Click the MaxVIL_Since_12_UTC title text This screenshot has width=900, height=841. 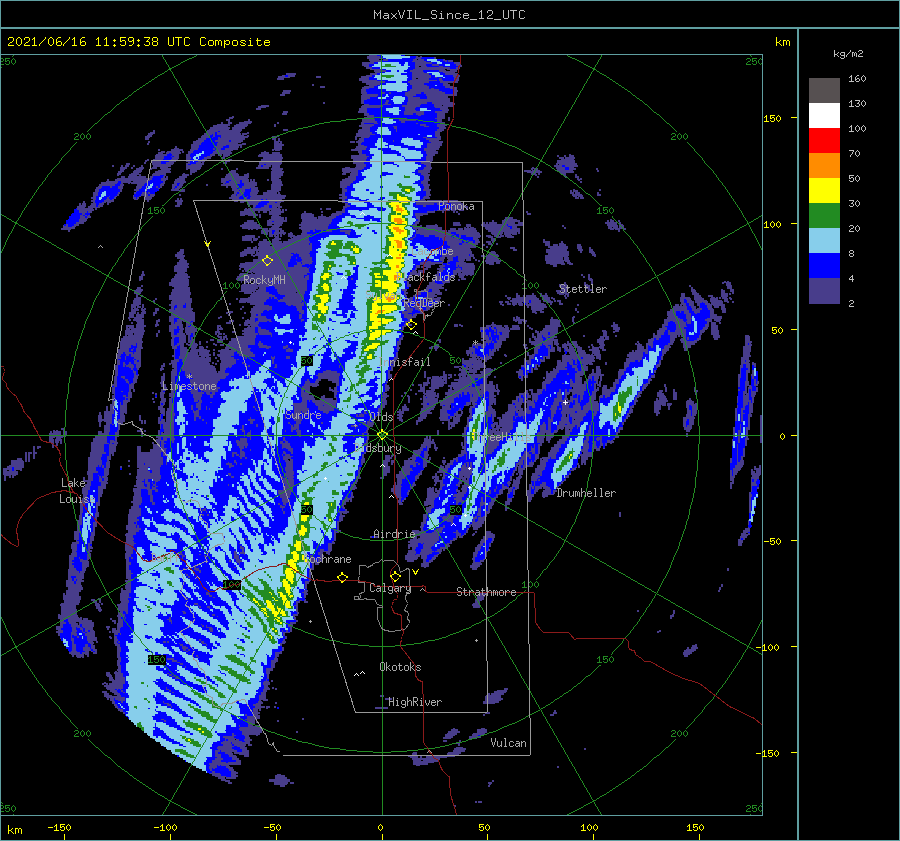pos(449,15)
